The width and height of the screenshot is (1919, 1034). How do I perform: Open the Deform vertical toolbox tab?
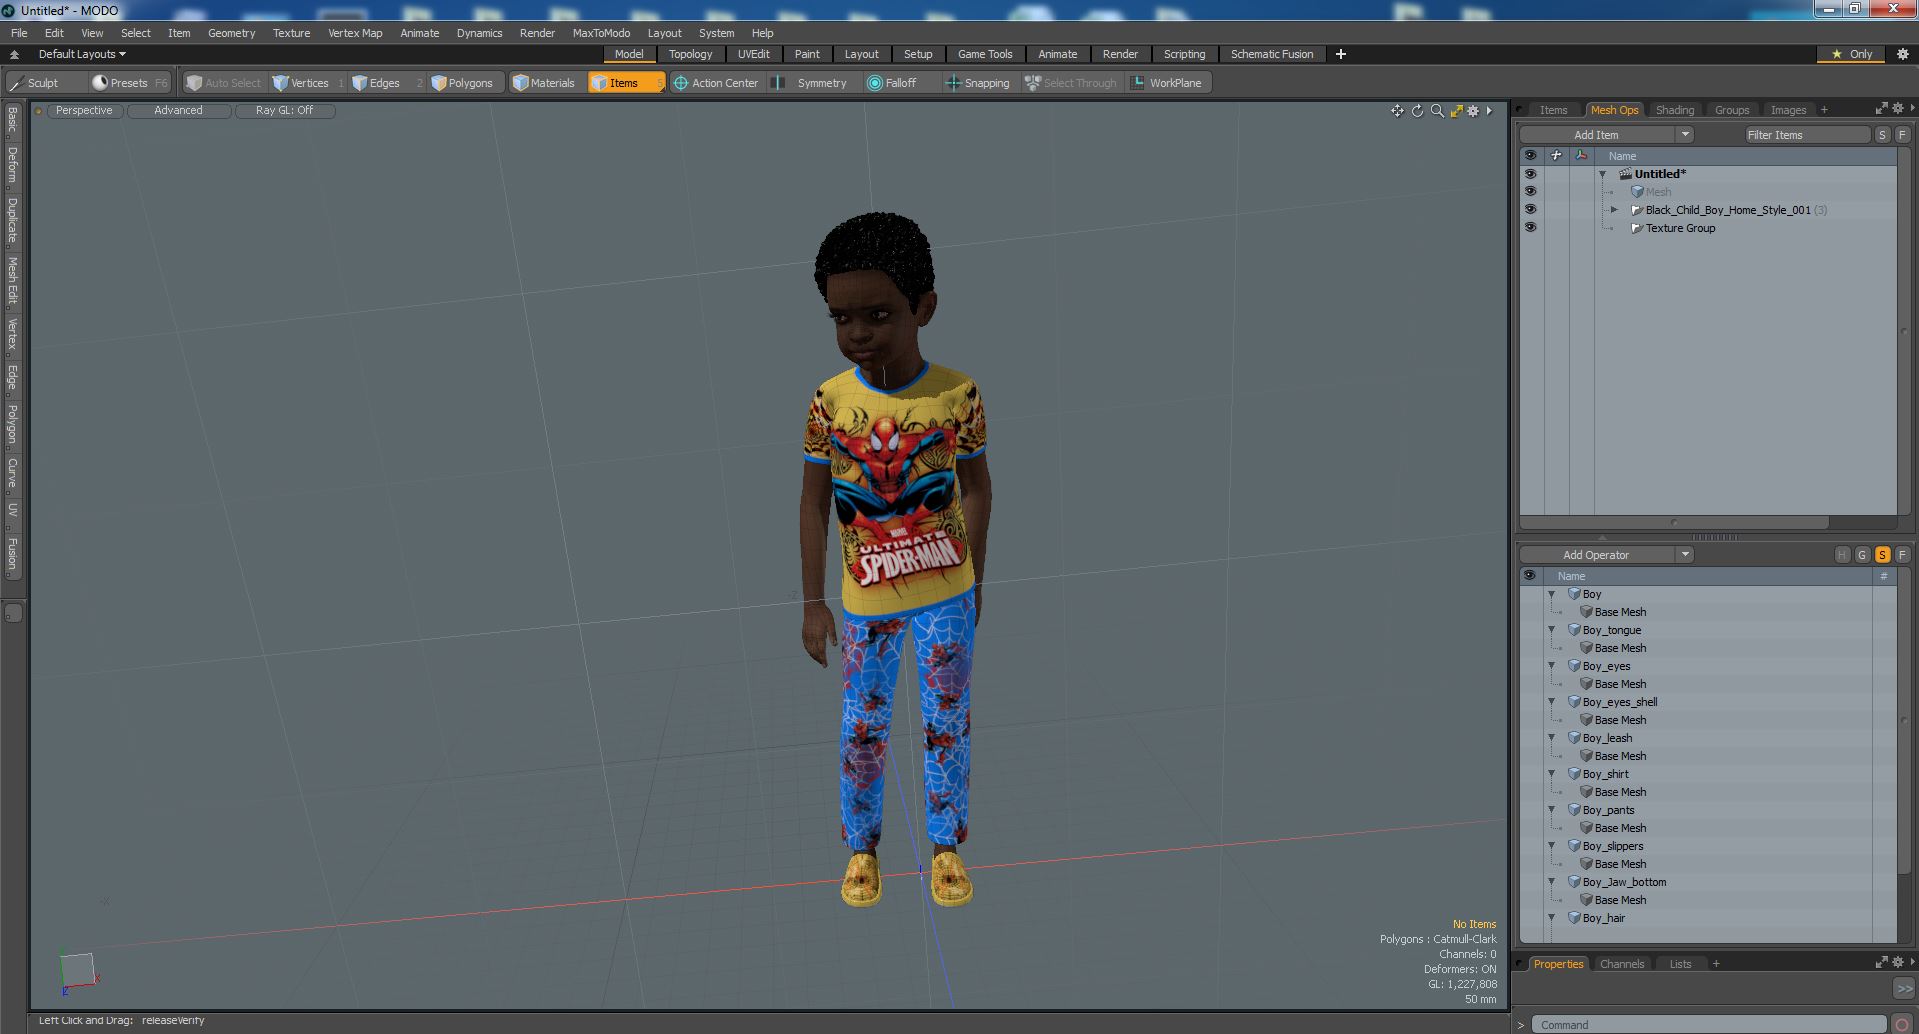point(13,165)
